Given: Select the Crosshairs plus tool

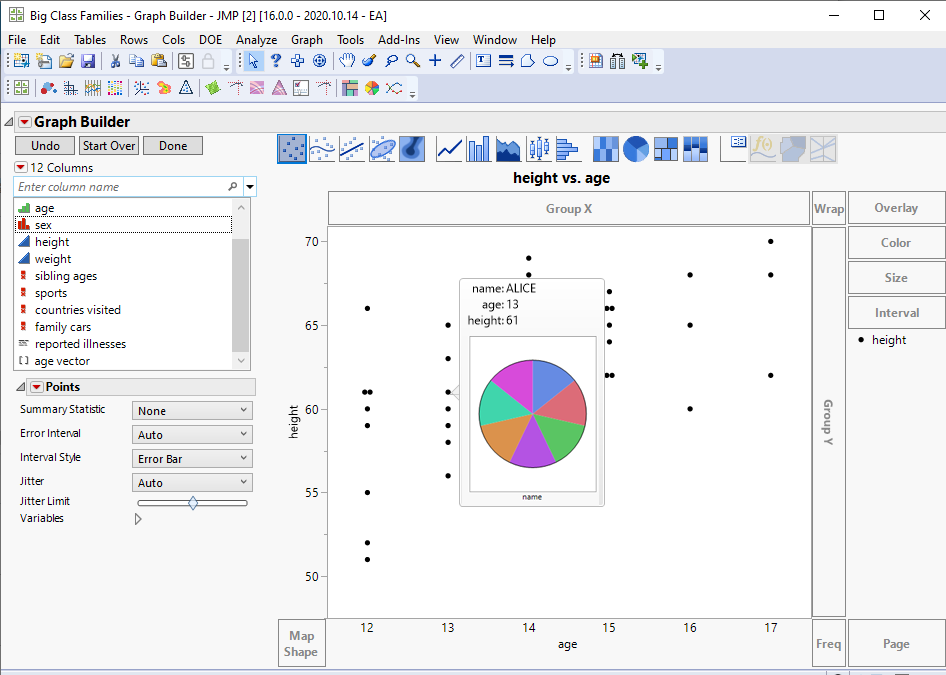Looking at the screenshot, I should coord(435,61).
